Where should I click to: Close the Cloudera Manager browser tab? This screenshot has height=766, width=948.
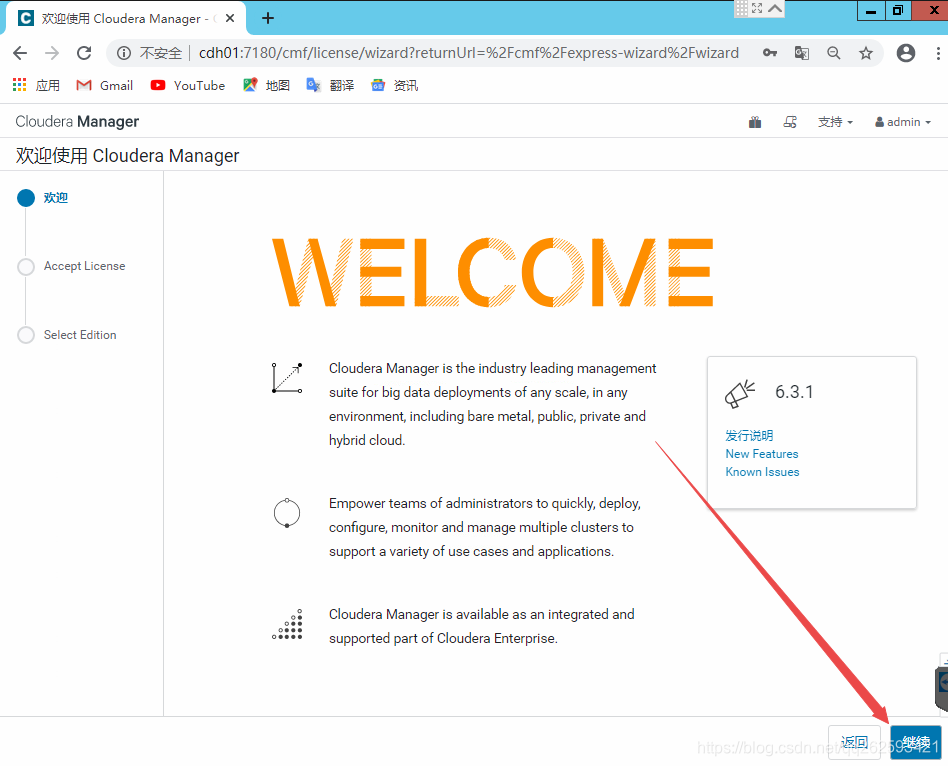pyautogui.click(x=230, y=18)
